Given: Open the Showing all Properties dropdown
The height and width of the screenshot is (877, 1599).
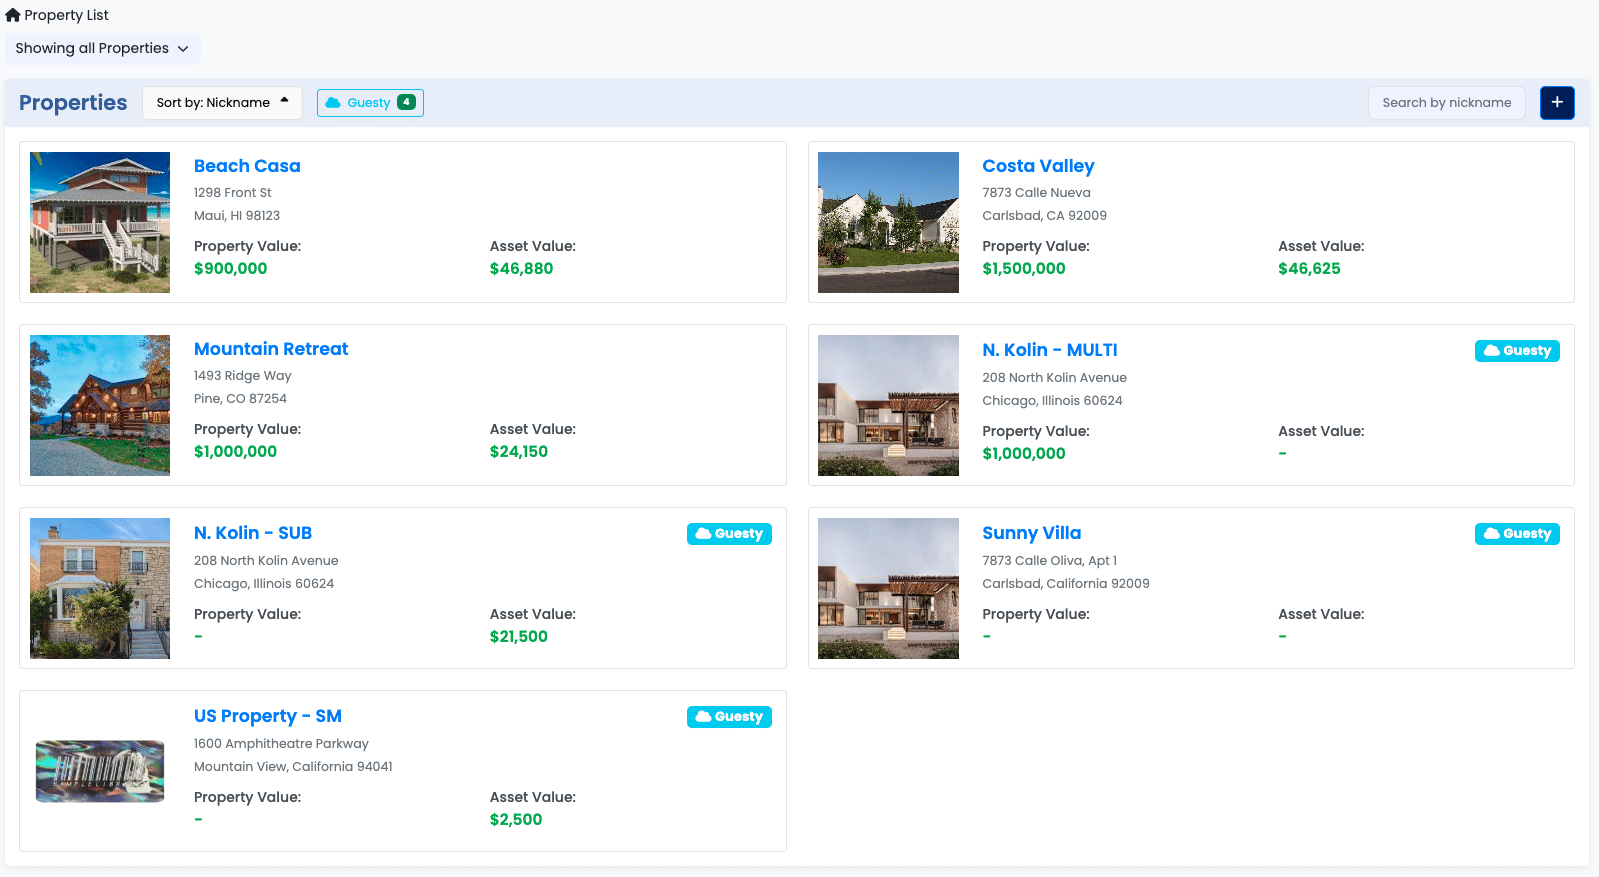Looking at the screenshot, I should [x=103, y=48].
